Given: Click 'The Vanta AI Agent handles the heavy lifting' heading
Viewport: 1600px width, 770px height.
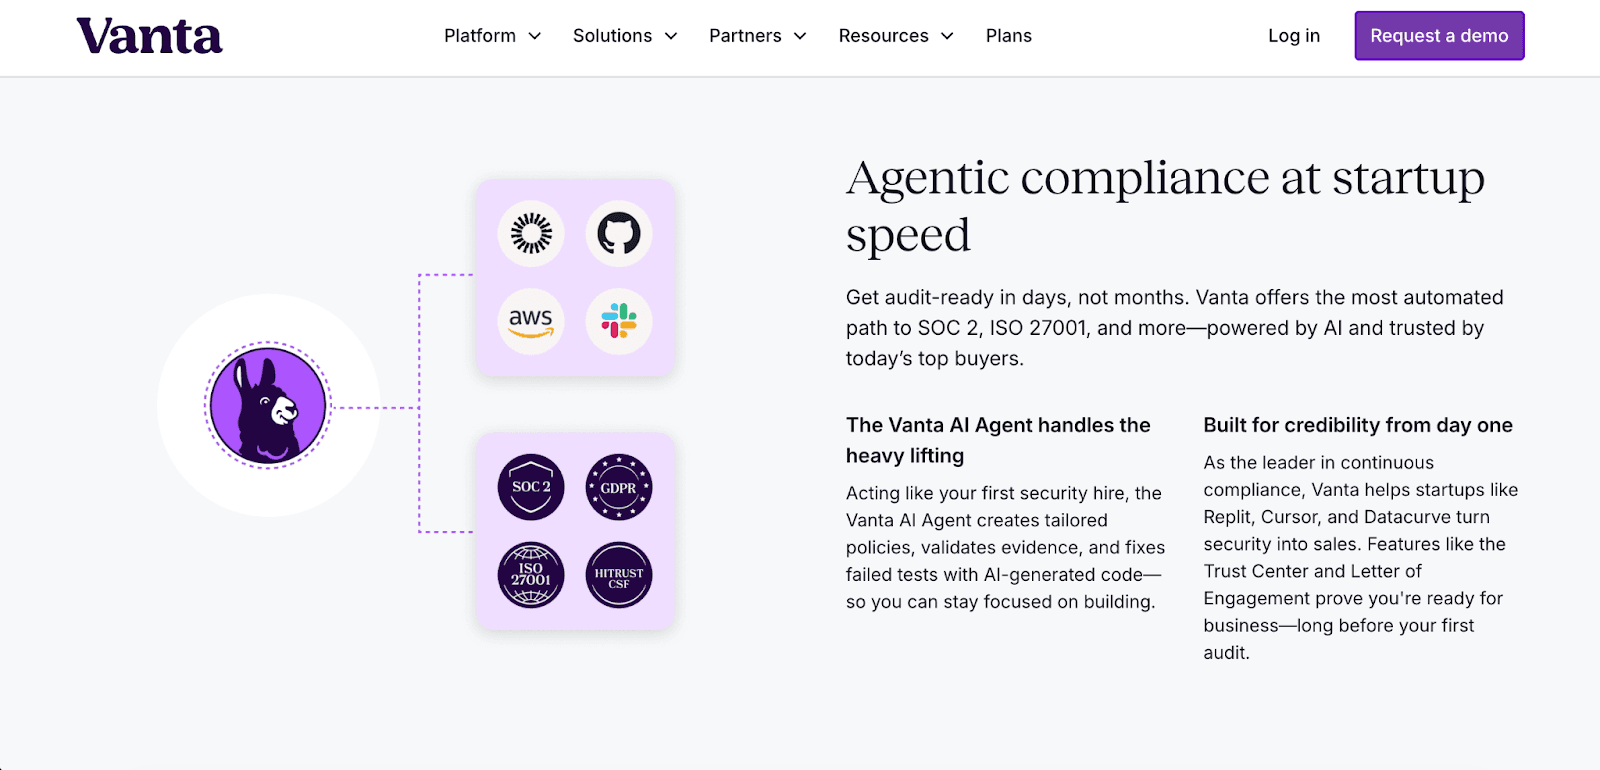Looking at the screenshot, I should tap(998, 440).
